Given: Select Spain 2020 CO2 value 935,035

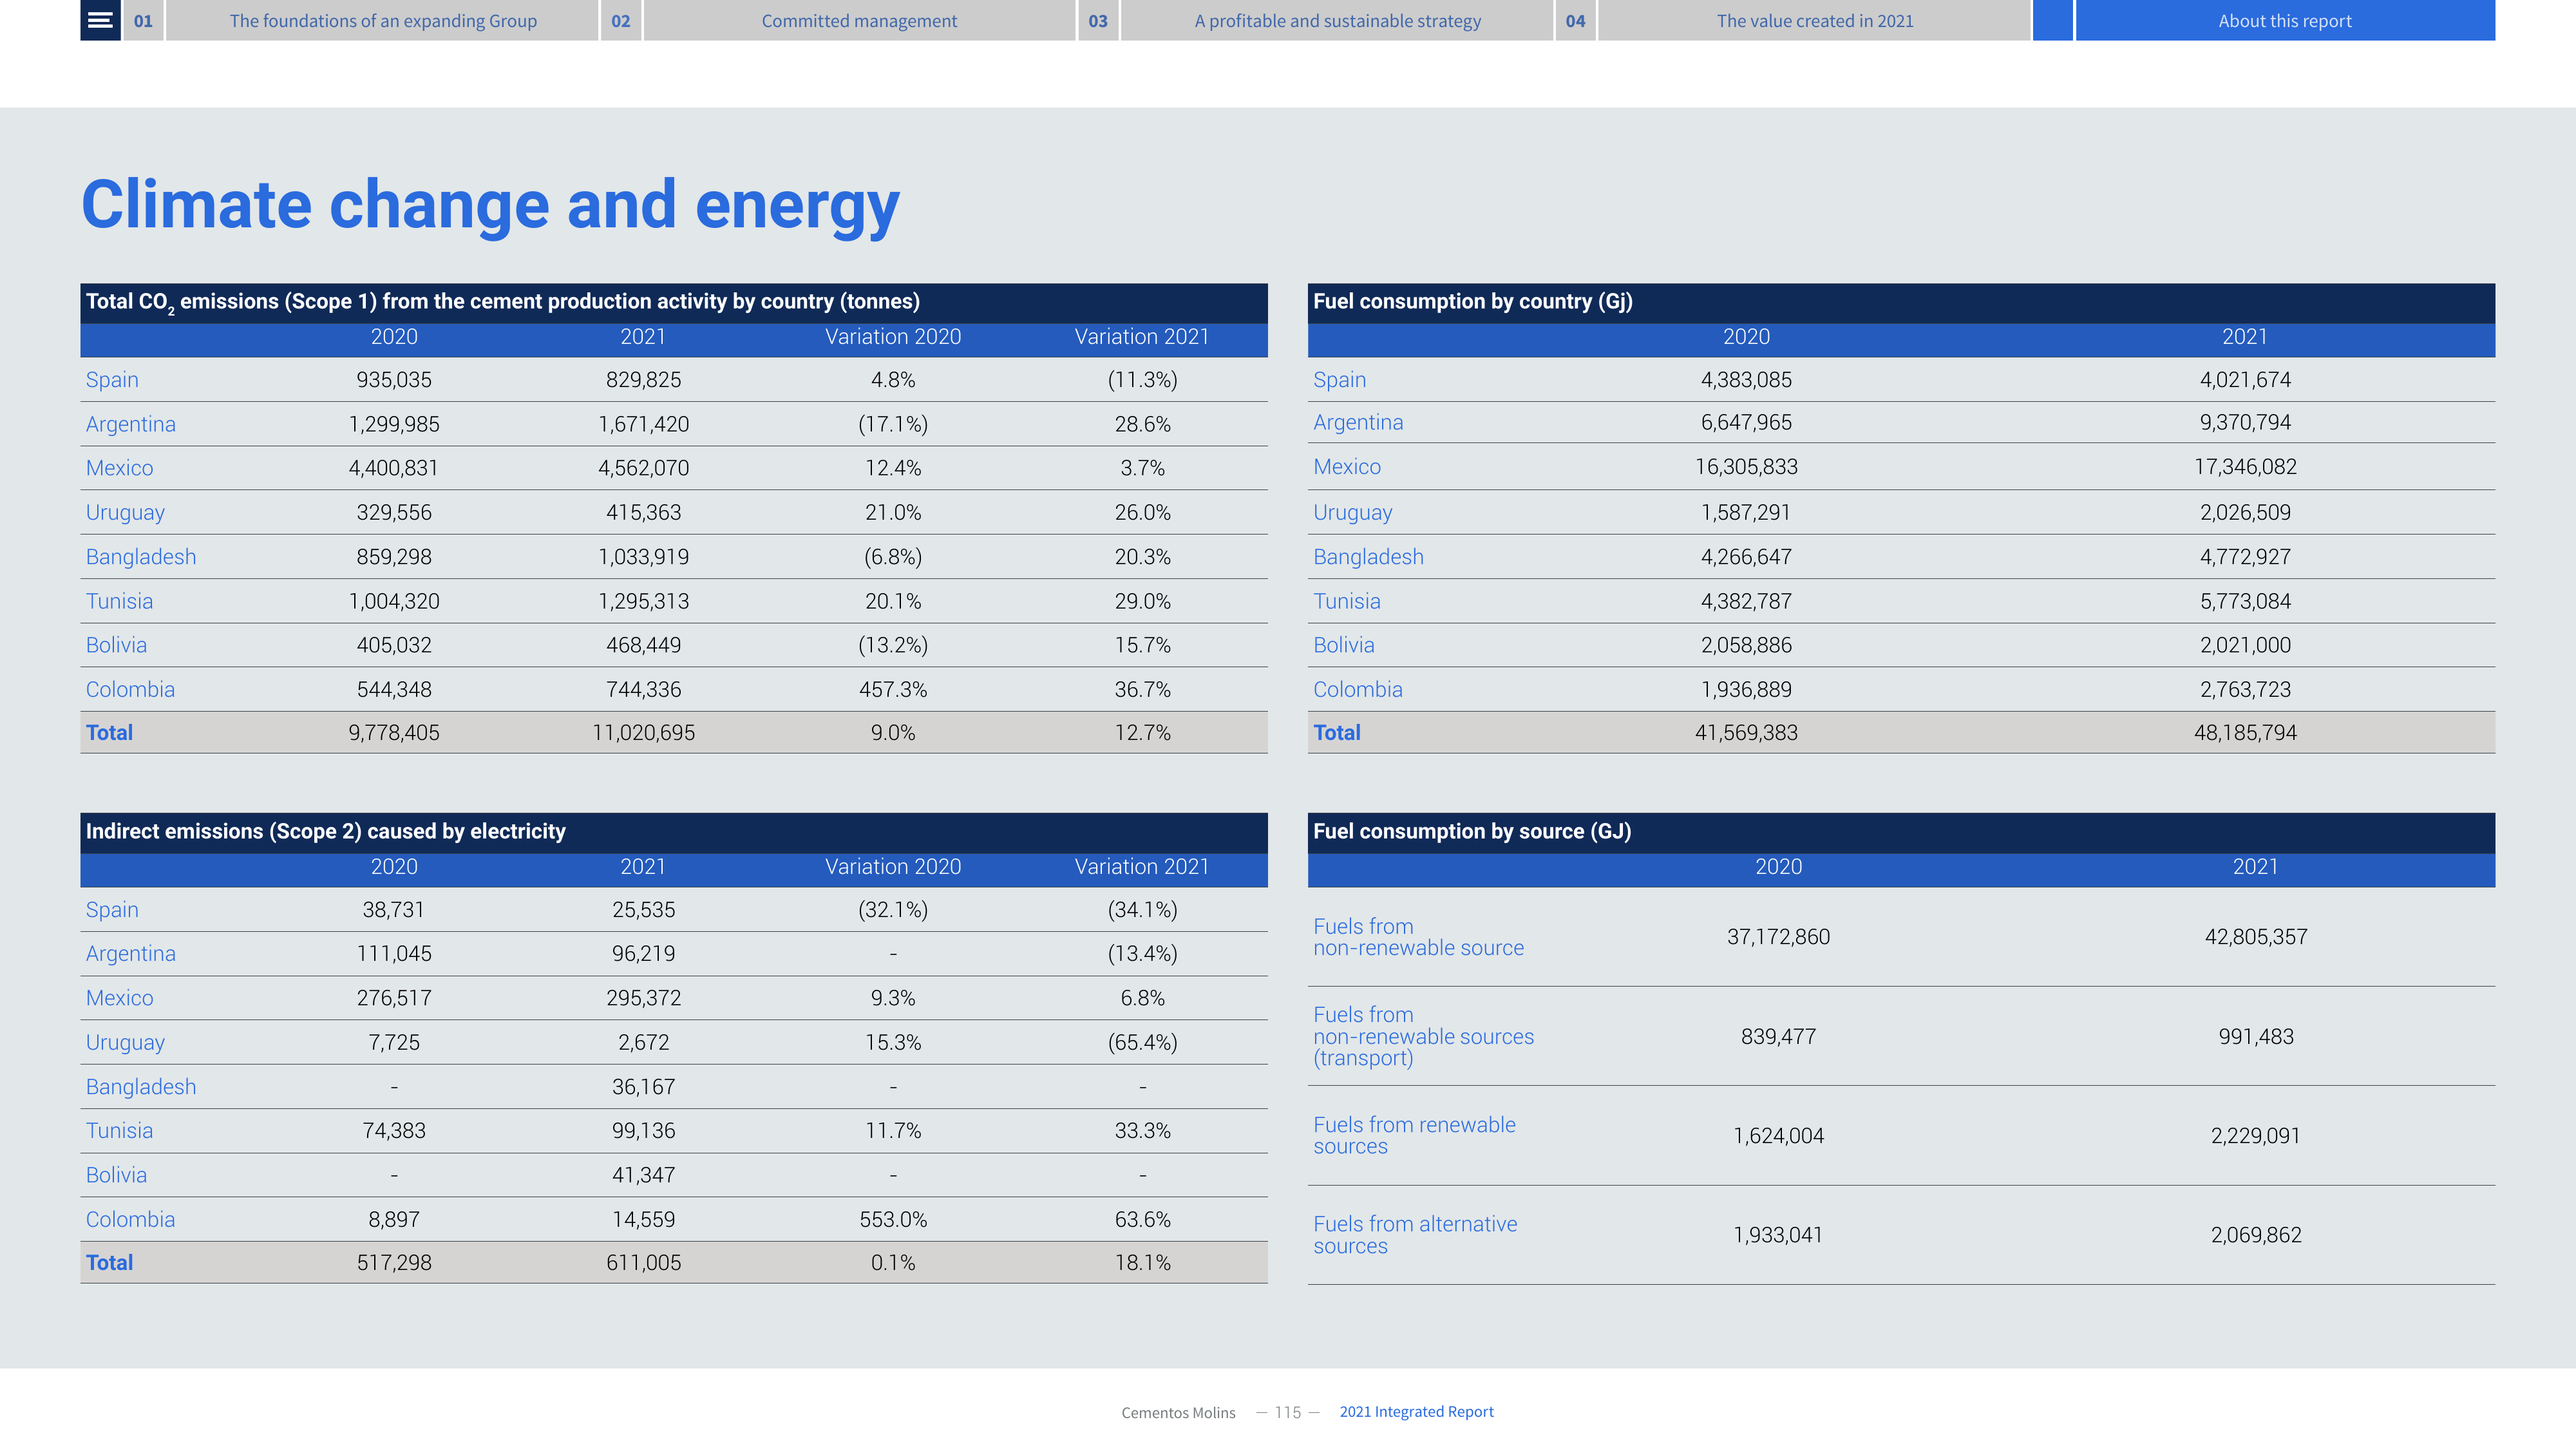Looking at the screenshot, I should [x=394, y=380].
